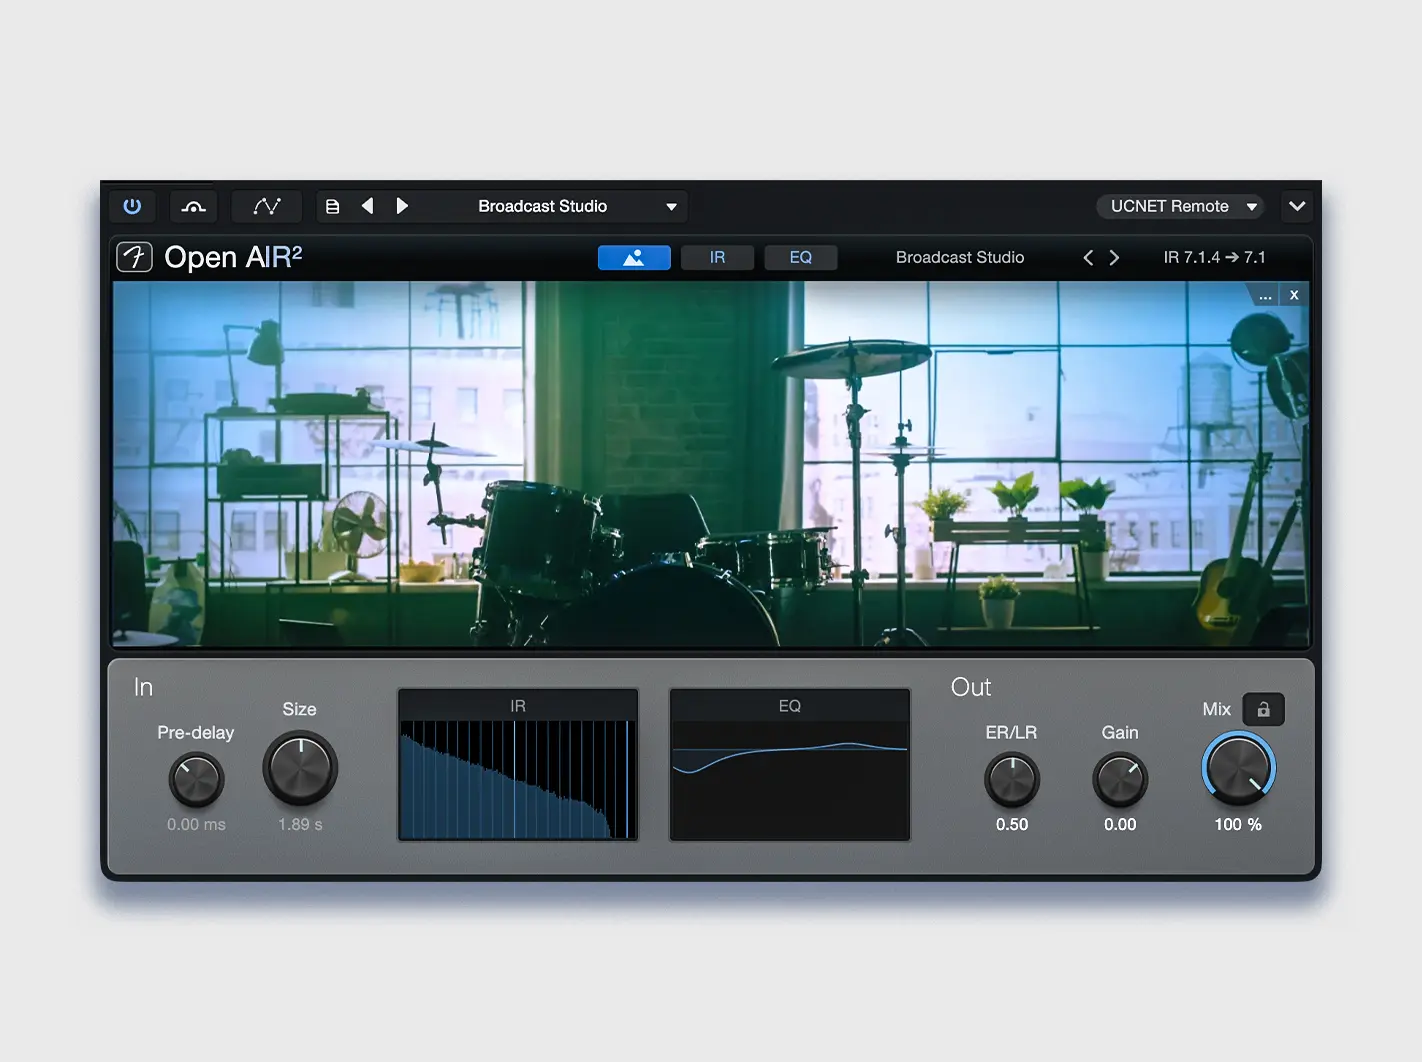Close the room image with X
Screen dimensions: 1422x1062
[x=1294, y=295]
